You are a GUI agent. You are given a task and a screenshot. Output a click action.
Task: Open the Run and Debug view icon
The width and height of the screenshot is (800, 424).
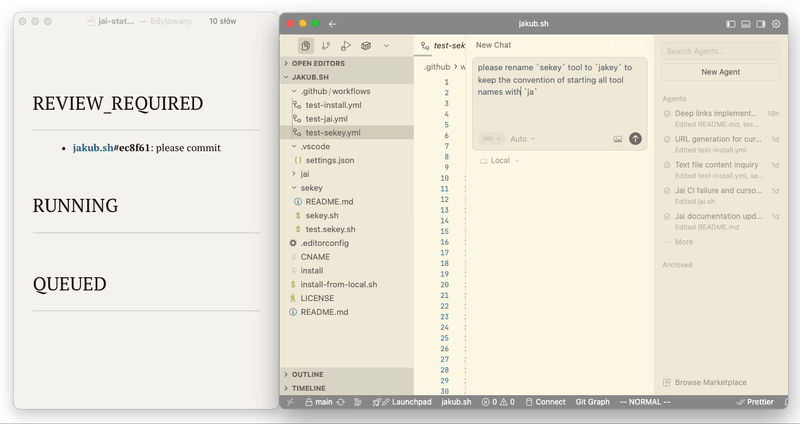[346, 46]
